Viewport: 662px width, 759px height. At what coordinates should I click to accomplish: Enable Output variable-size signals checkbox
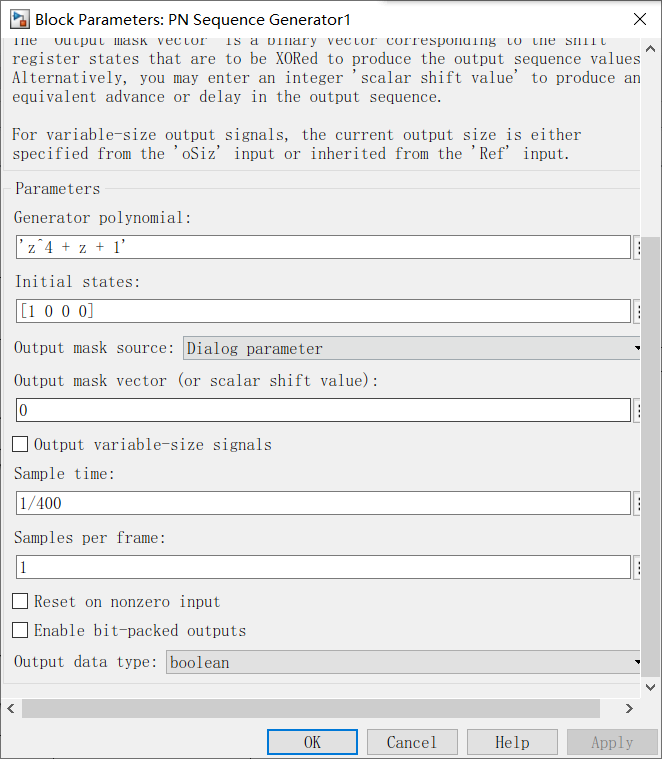[x=20, y=444]
